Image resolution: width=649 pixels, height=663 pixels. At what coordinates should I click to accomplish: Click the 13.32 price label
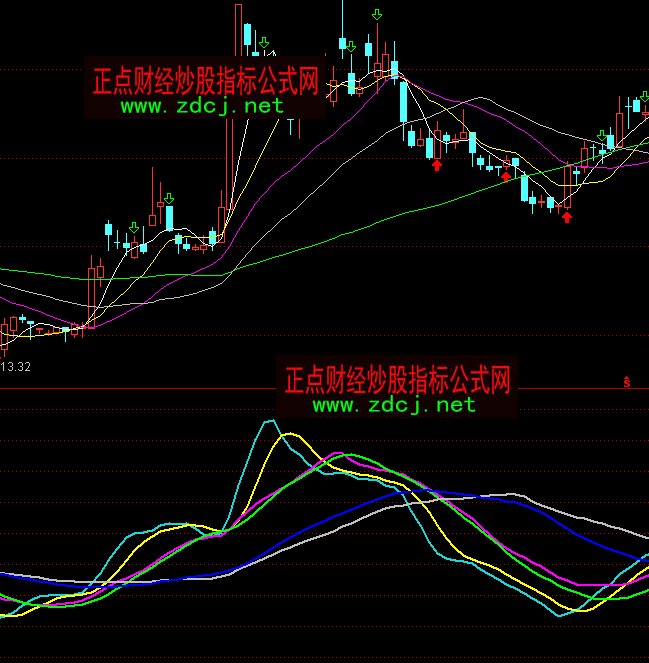pos(16,367)
